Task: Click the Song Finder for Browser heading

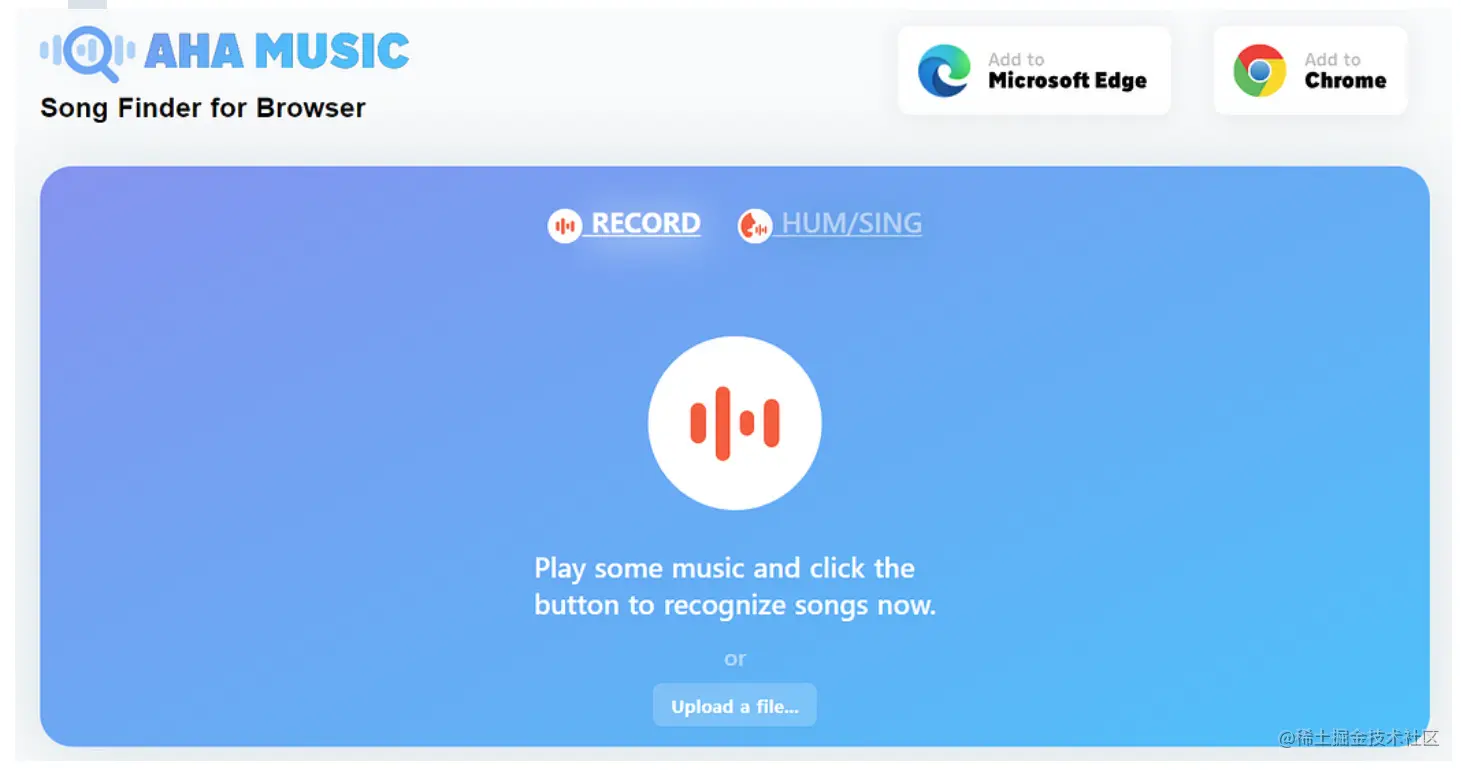Action: click(x=203, y=108)
